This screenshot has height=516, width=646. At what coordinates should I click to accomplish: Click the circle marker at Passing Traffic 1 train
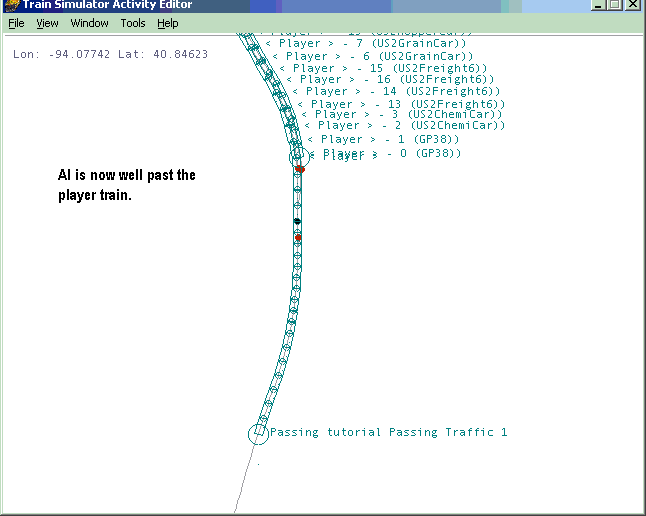[258, 434]
